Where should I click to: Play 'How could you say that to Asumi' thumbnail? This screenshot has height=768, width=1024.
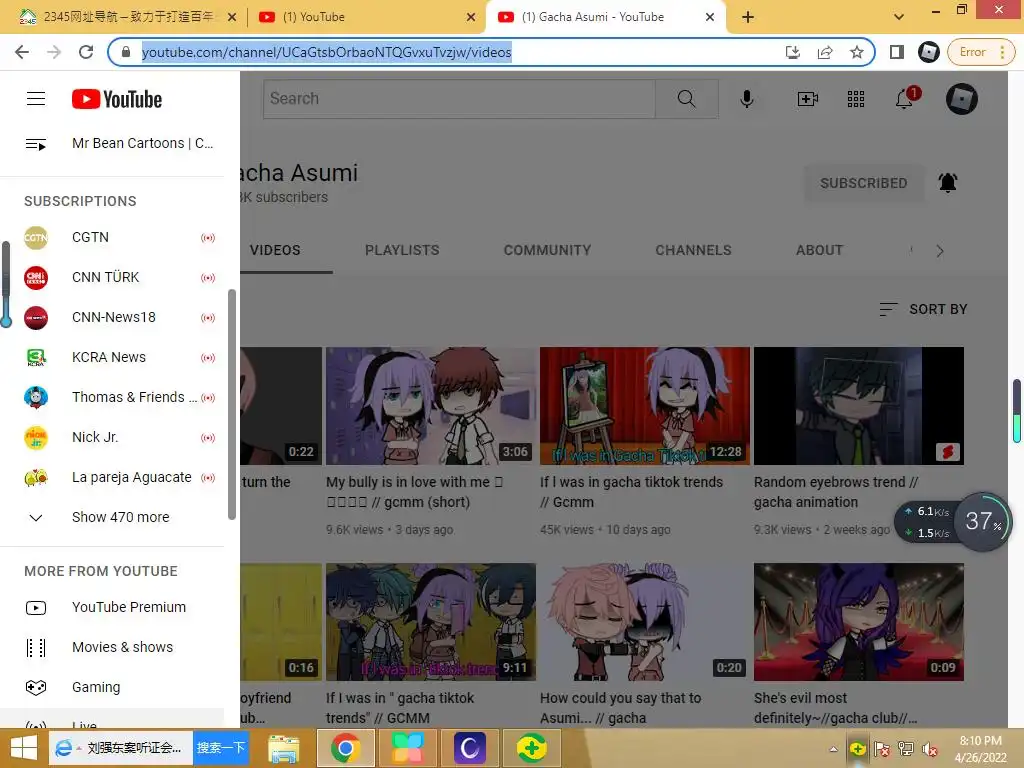point(645,622)
